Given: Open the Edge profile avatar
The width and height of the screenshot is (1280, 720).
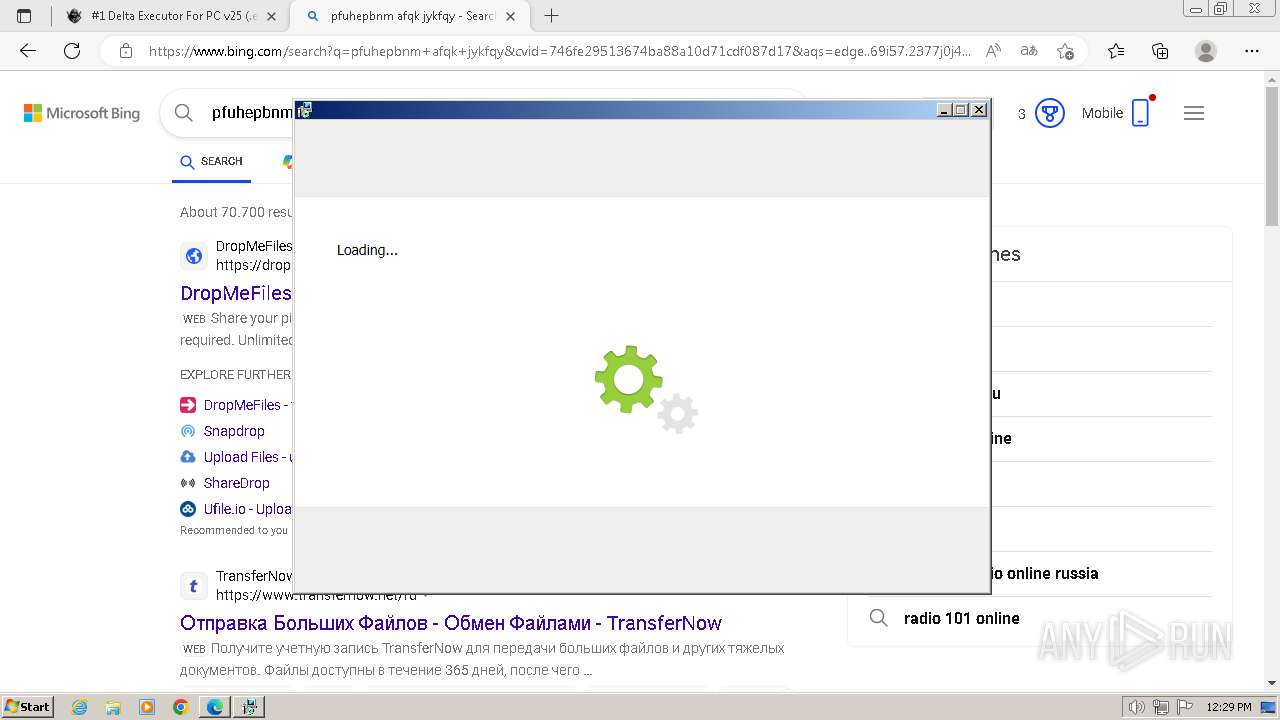Looking at the screenshot, I should (x=1206, y=51).
